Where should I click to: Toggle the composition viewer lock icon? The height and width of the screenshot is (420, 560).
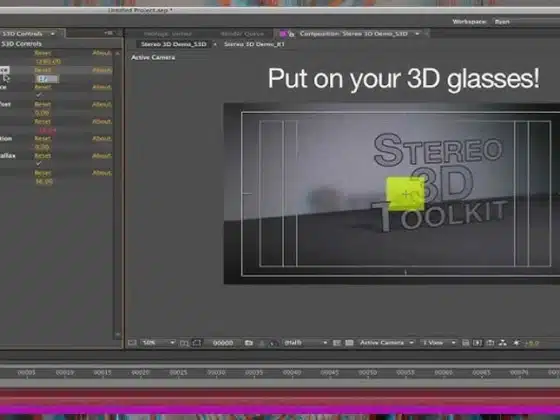292,34
